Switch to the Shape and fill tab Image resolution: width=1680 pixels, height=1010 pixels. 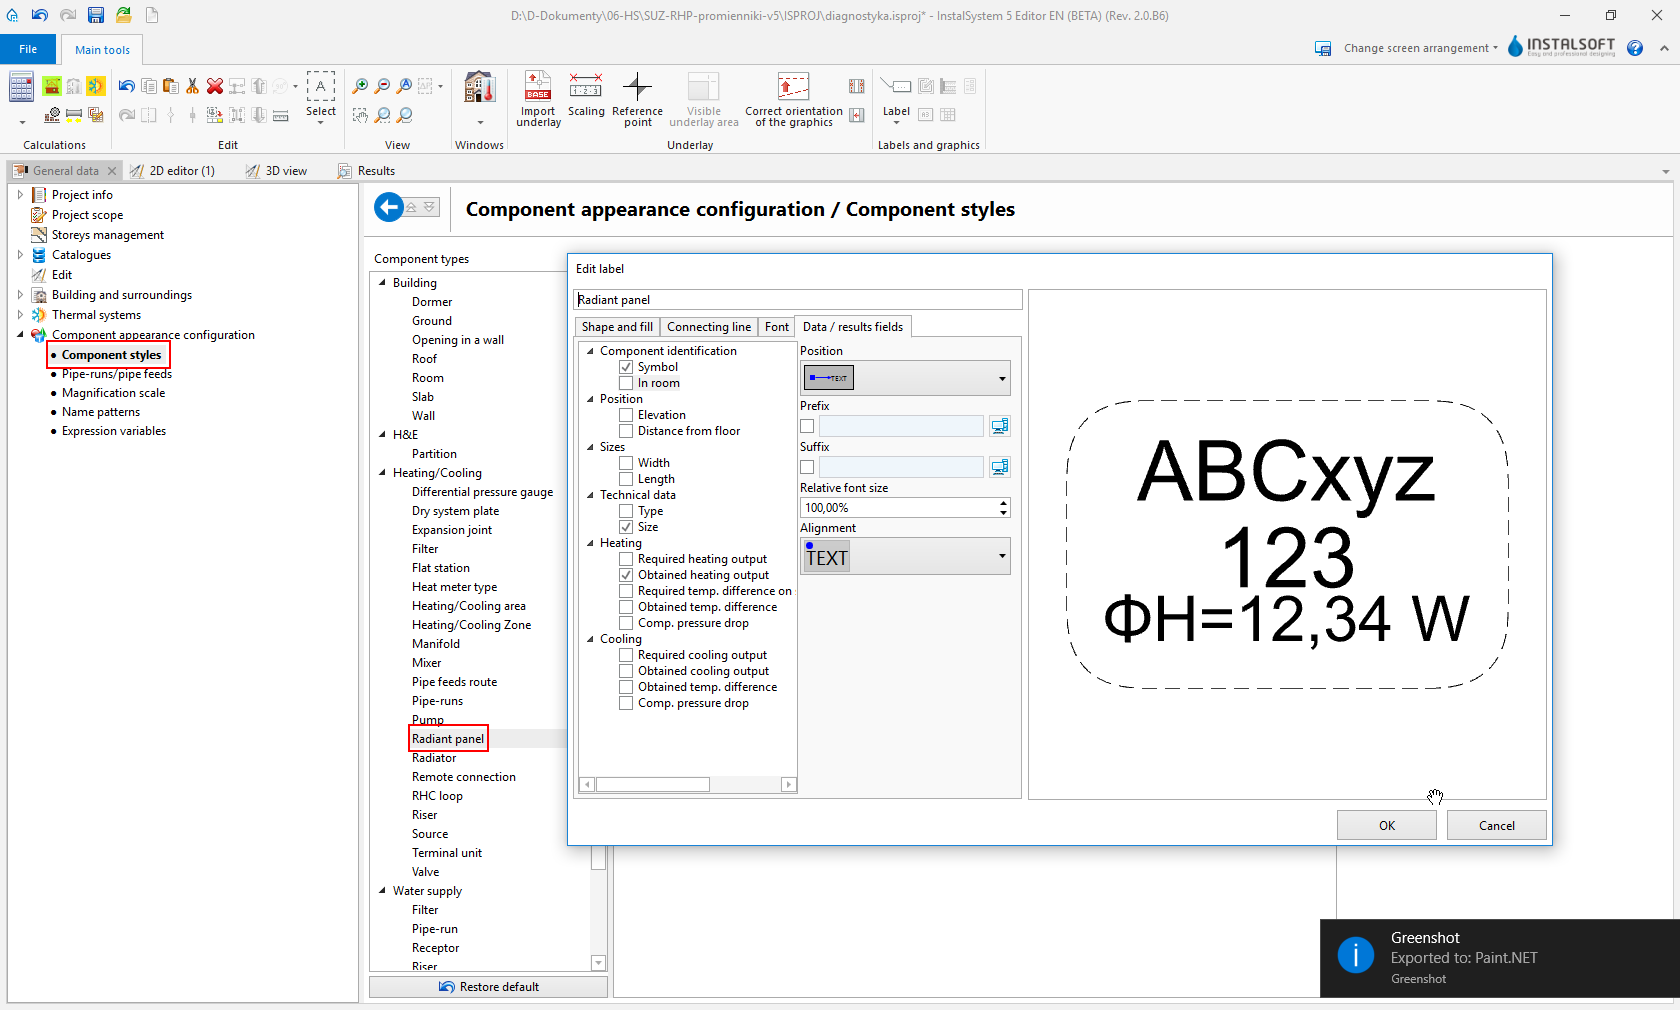point(617,327)
